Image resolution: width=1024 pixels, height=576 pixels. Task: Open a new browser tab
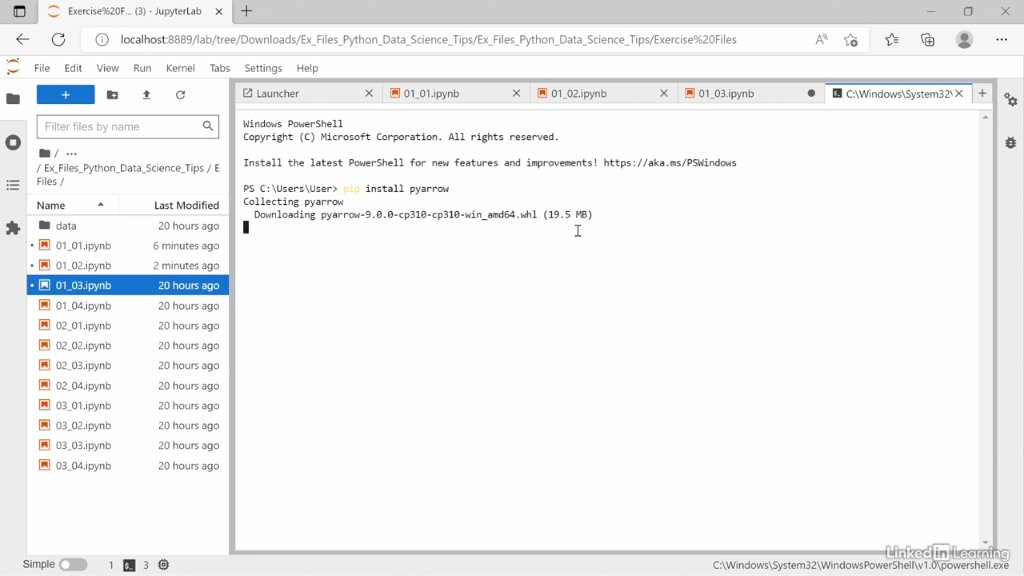(x=246, y=11)
